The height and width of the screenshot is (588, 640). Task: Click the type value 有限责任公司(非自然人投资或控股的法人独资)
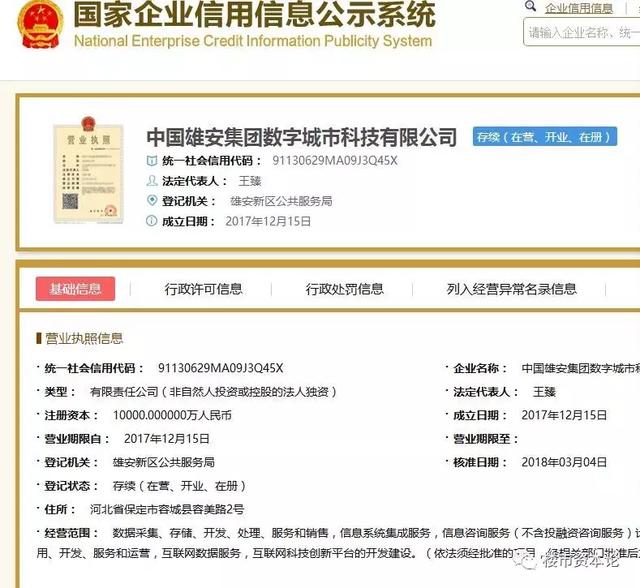[213, 392]
